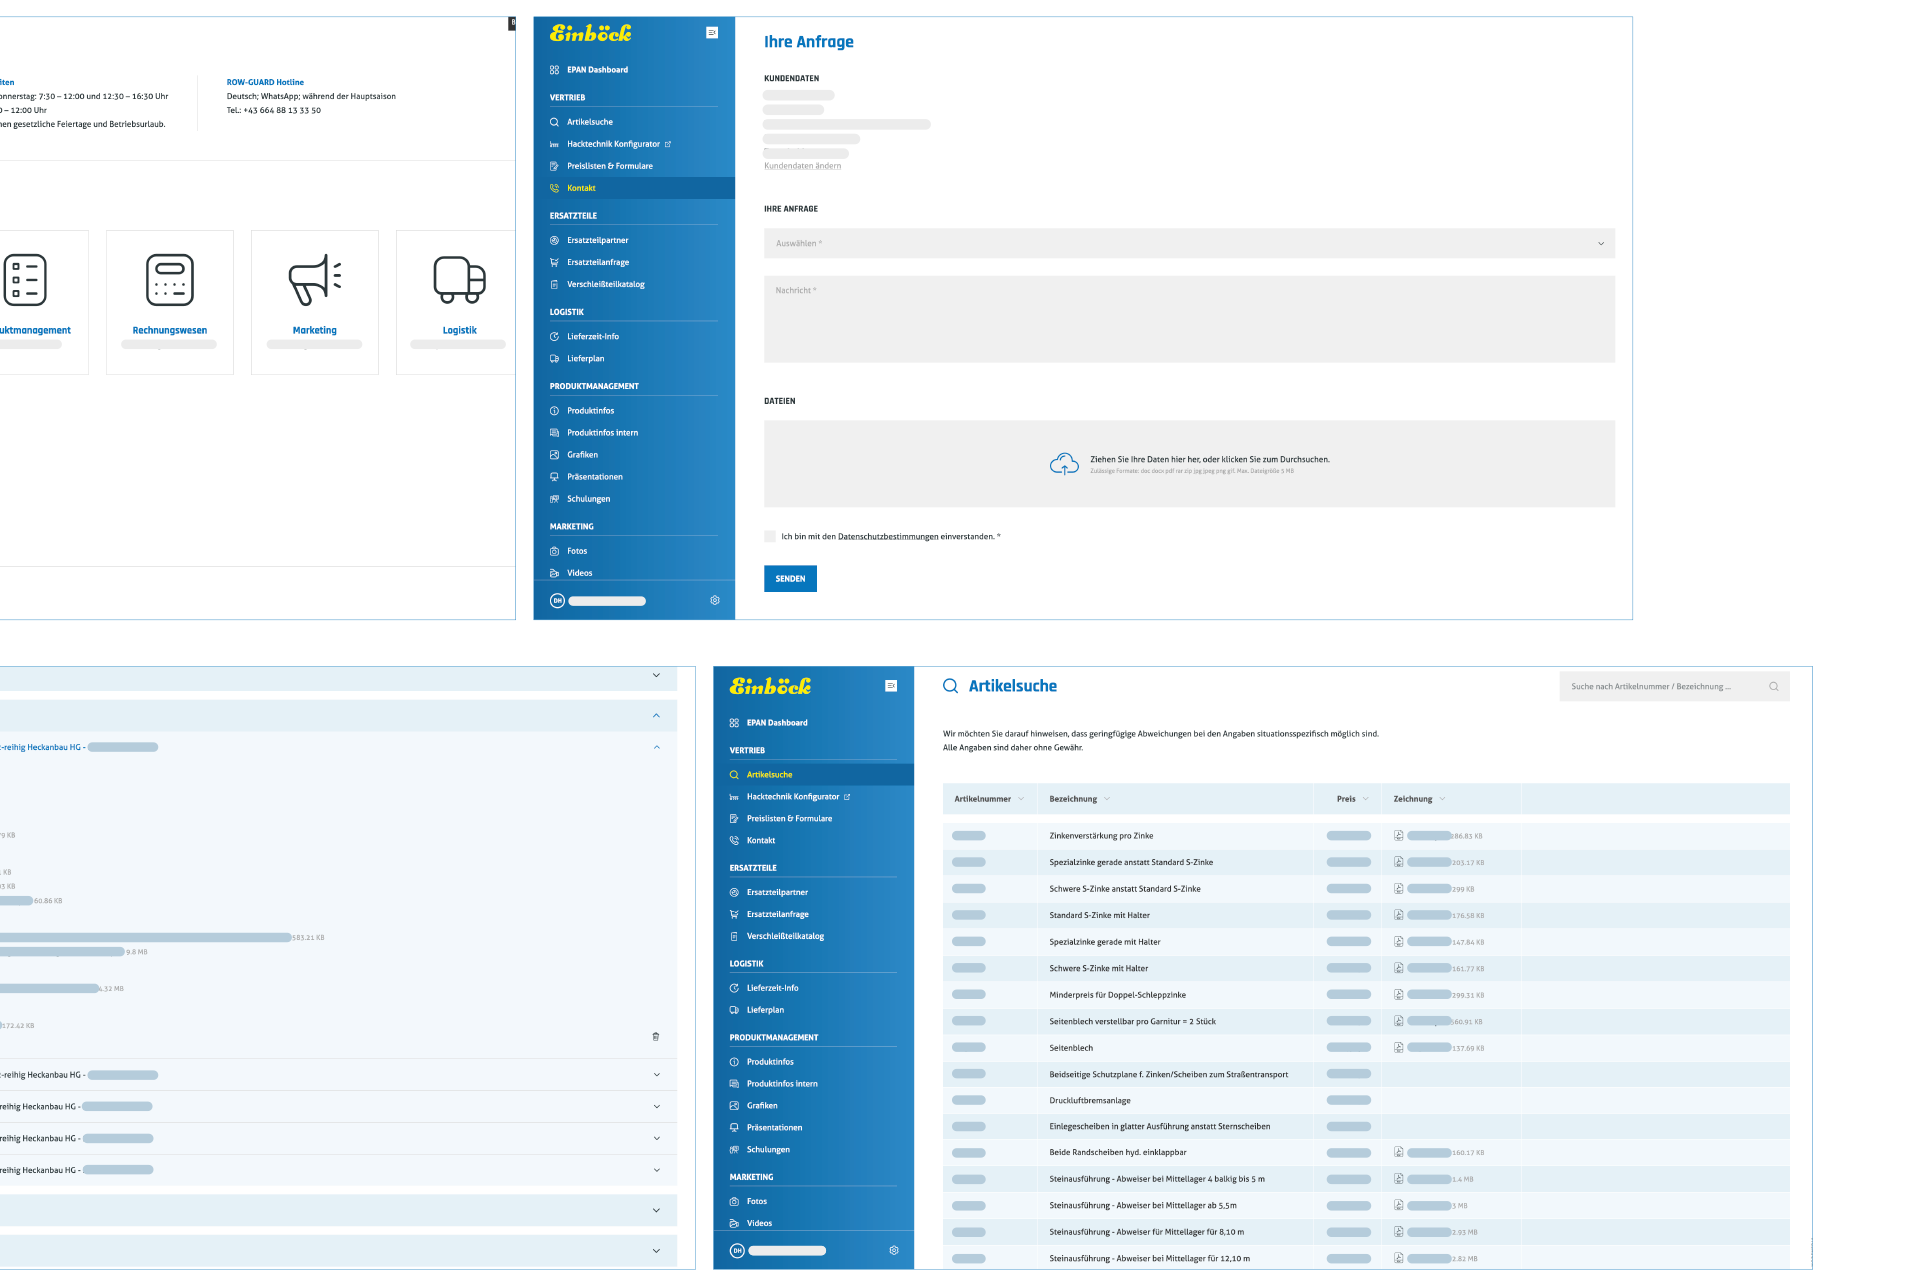The height and width of the screenshot is (1283, 1920).
Task: Click the ROW-GUARD Hotline link
Action: click(x=265, y=82)
